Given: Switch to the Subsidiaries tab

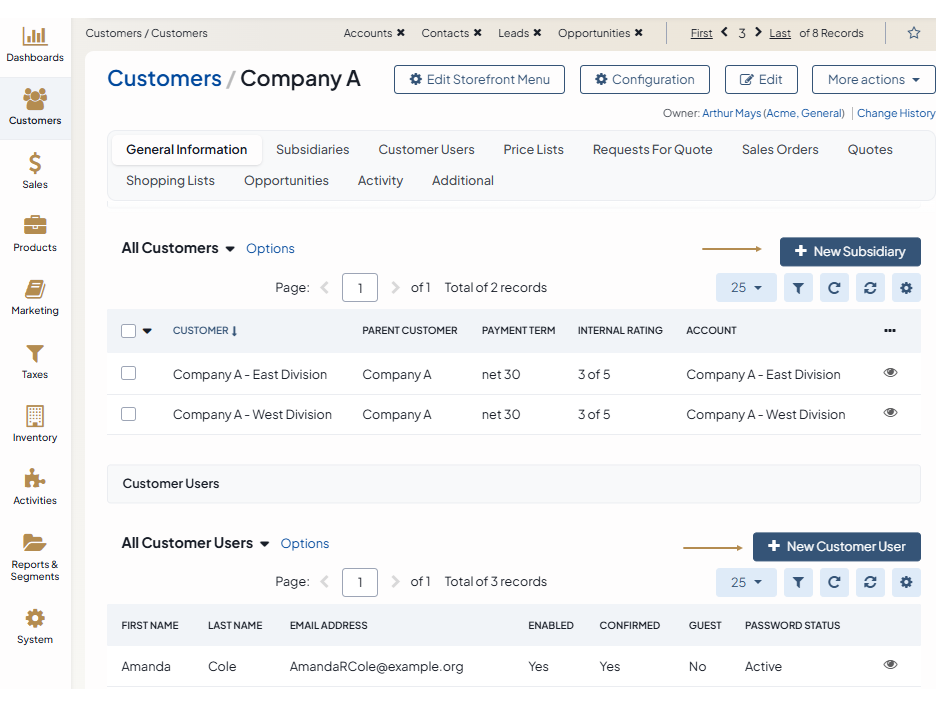Looking at the screenshot, I should click(312, 150).
